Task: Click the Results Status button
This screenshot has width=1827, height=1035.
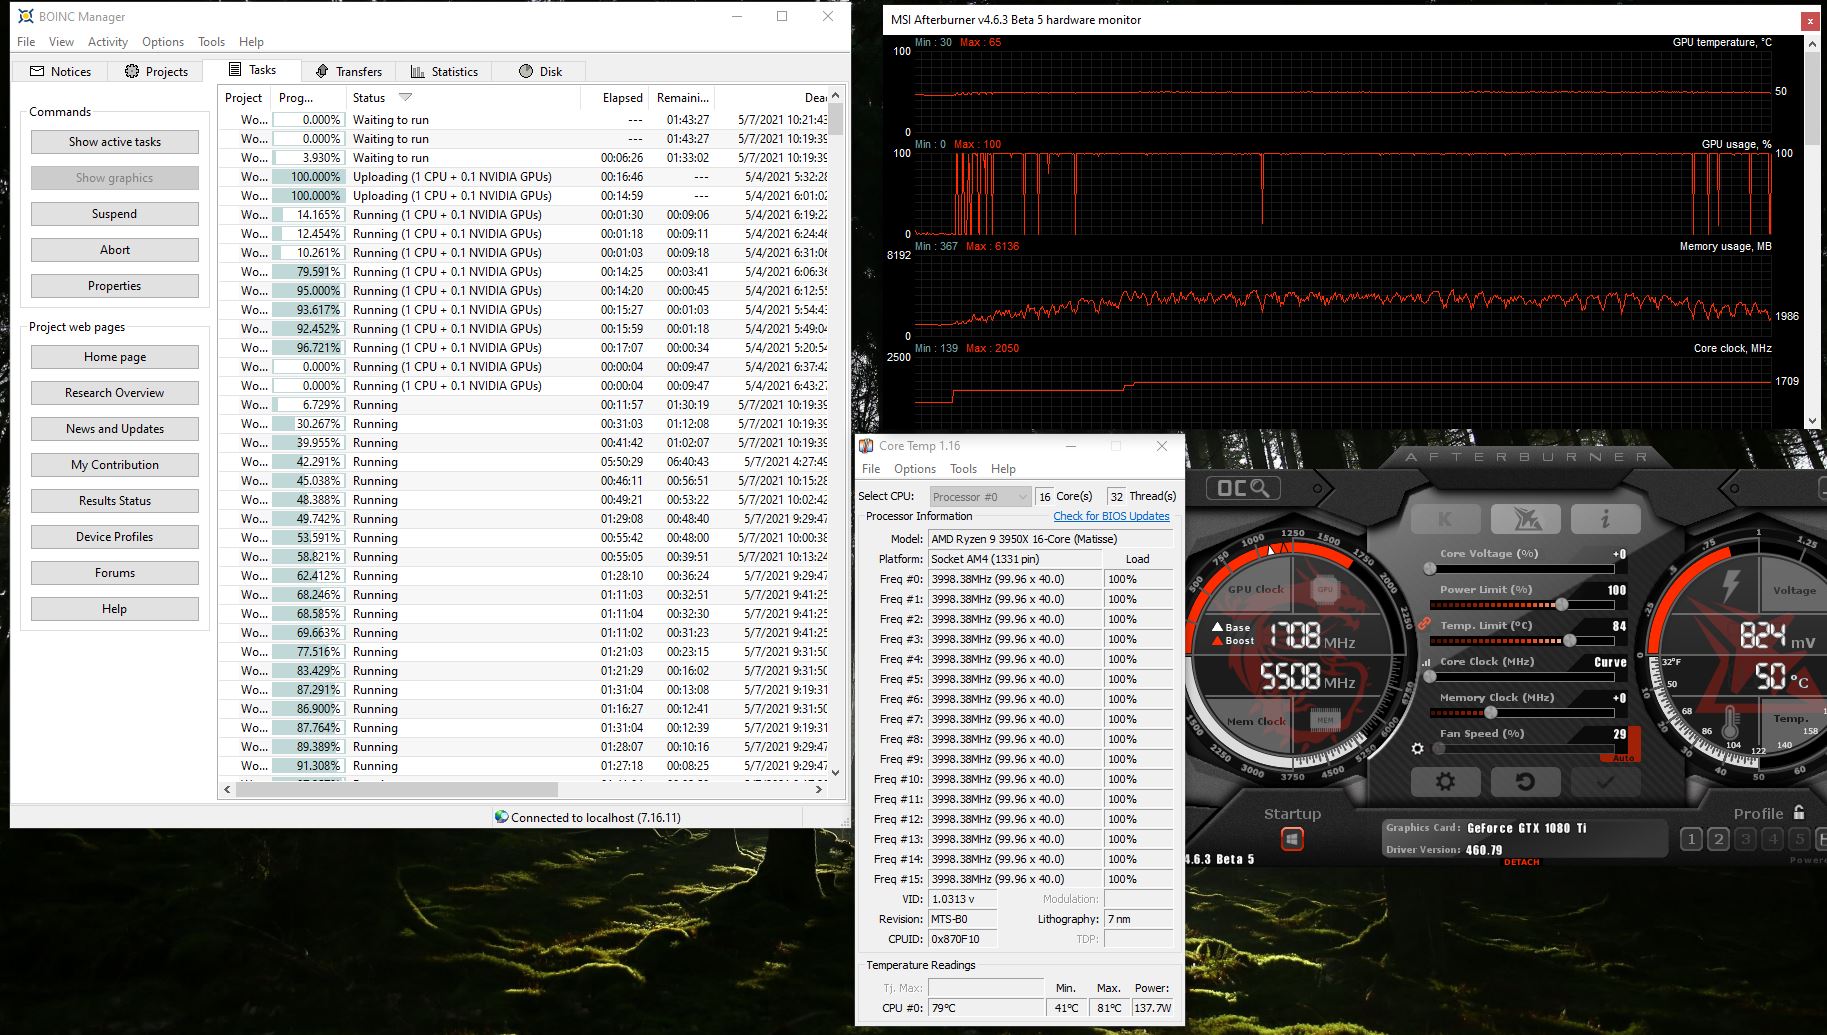Action: [x=115, y=501]
